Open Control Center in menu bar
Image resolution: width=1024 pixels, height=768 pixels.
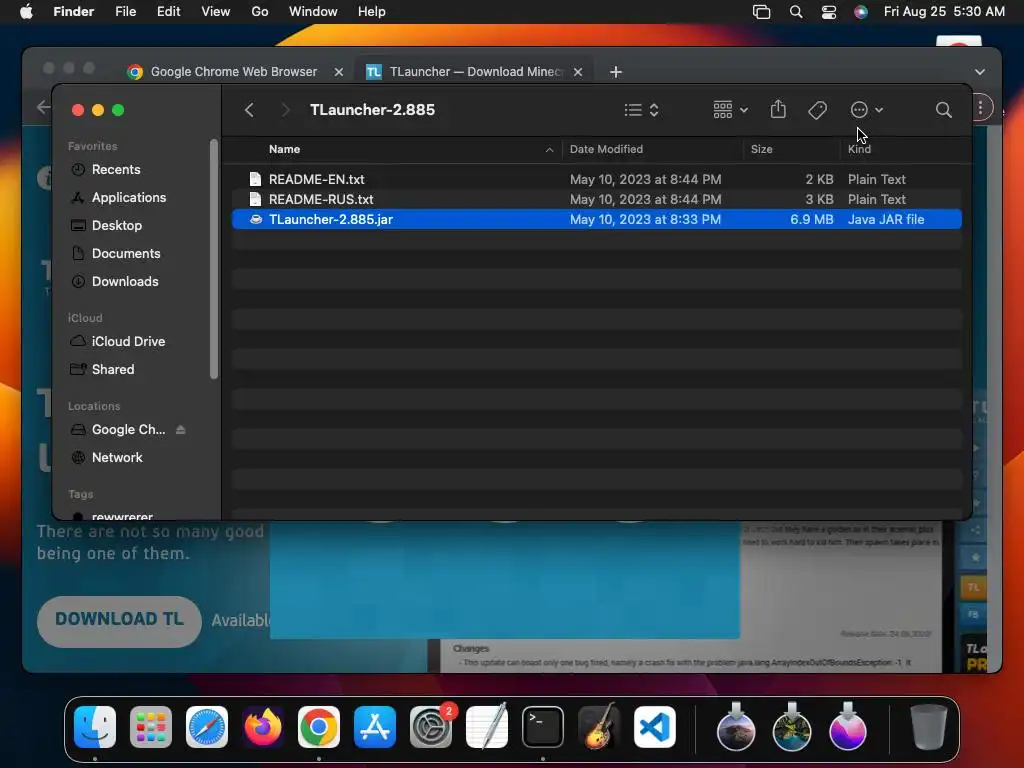click(x=828, y=11)
